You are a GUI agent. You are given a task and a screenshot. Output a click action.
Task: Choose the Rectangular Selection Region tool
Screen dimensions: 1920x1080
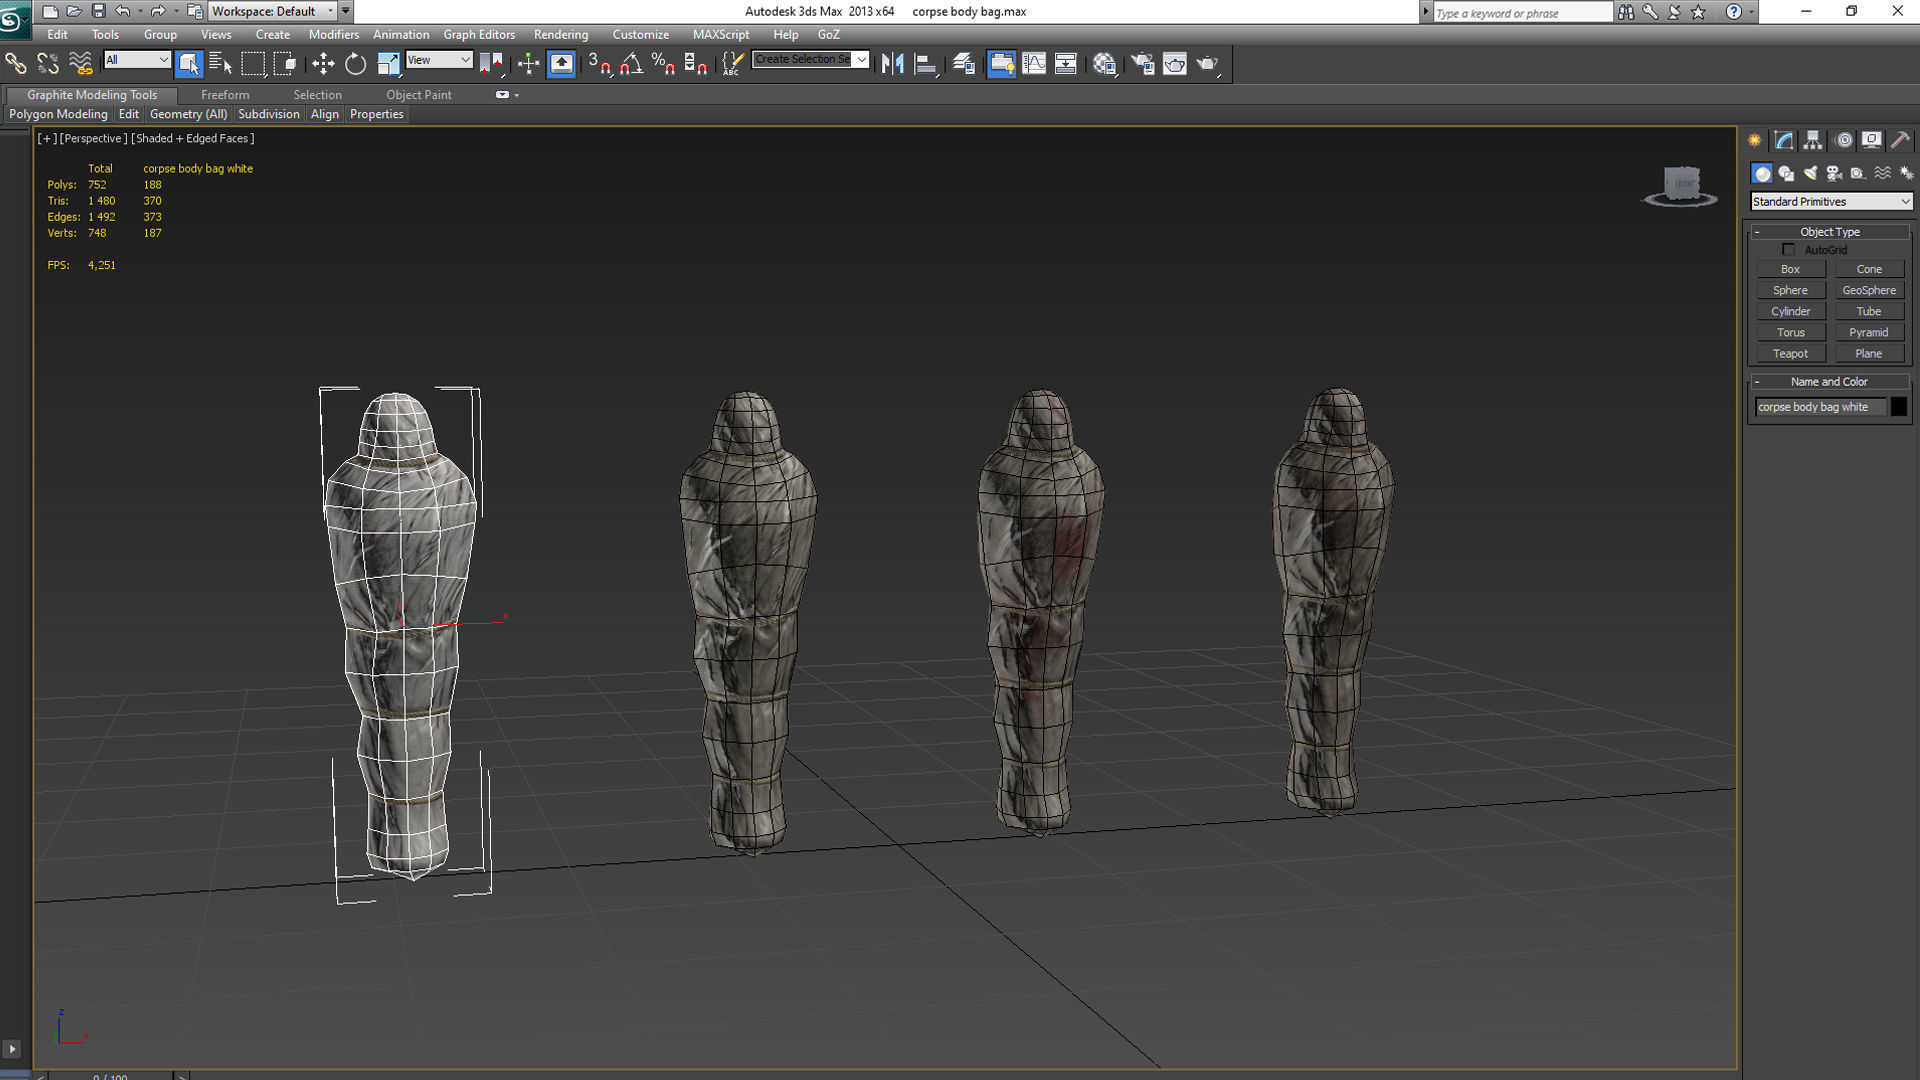[253, 64]
